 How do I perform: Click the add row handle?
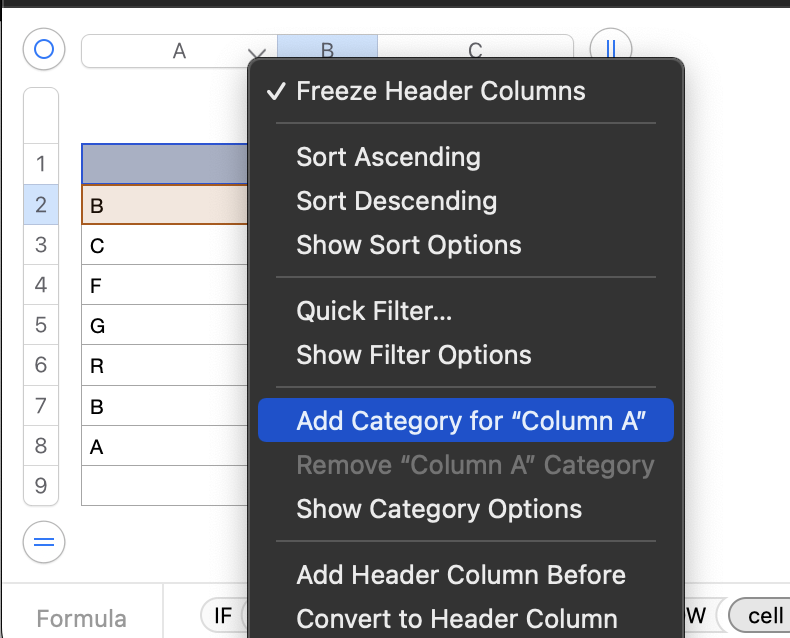point(43,543)
